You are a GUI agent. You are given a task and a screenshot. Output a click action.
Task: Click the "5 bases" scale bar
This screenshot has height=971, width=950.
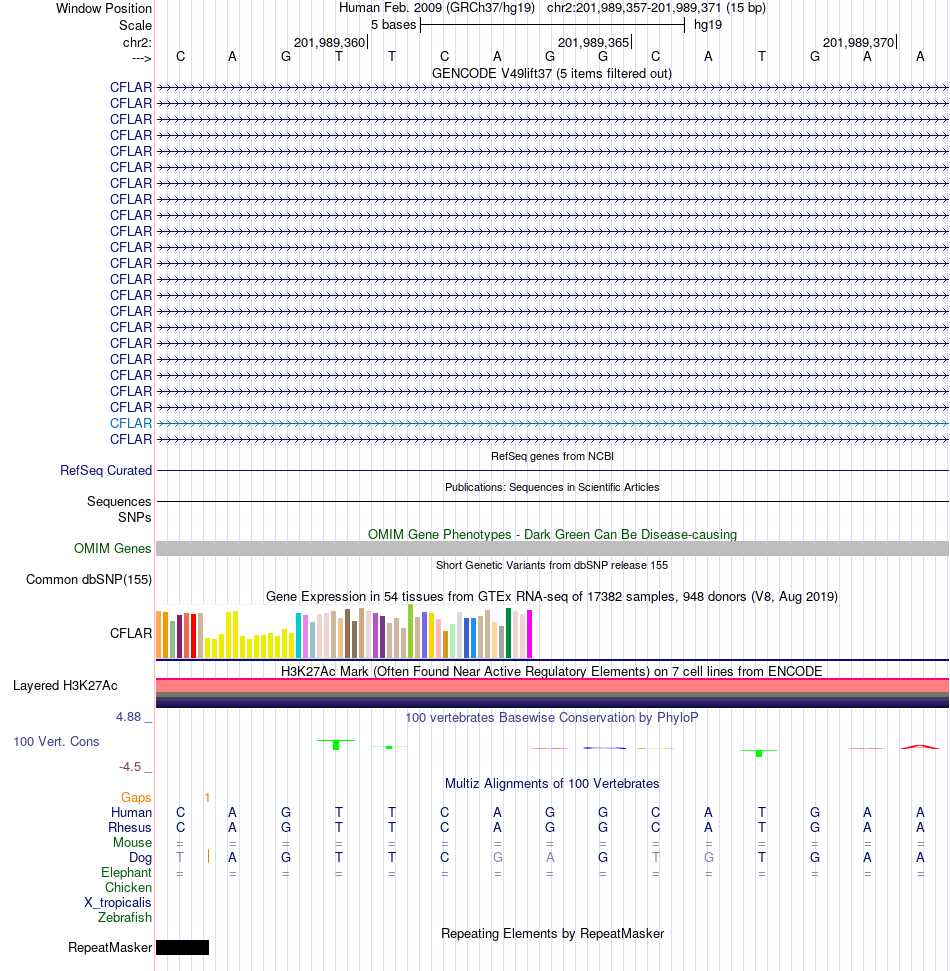pyautogui.click(x=552, y=25)
